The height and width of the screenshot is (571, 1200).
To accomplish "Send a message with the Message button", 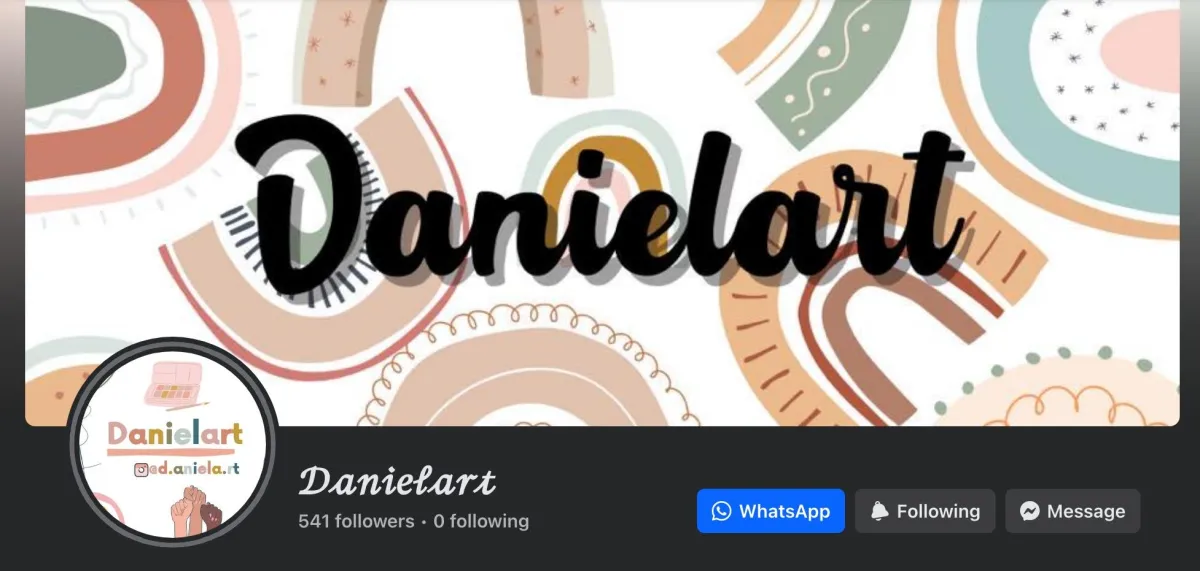I will [x=1073, y=511].
